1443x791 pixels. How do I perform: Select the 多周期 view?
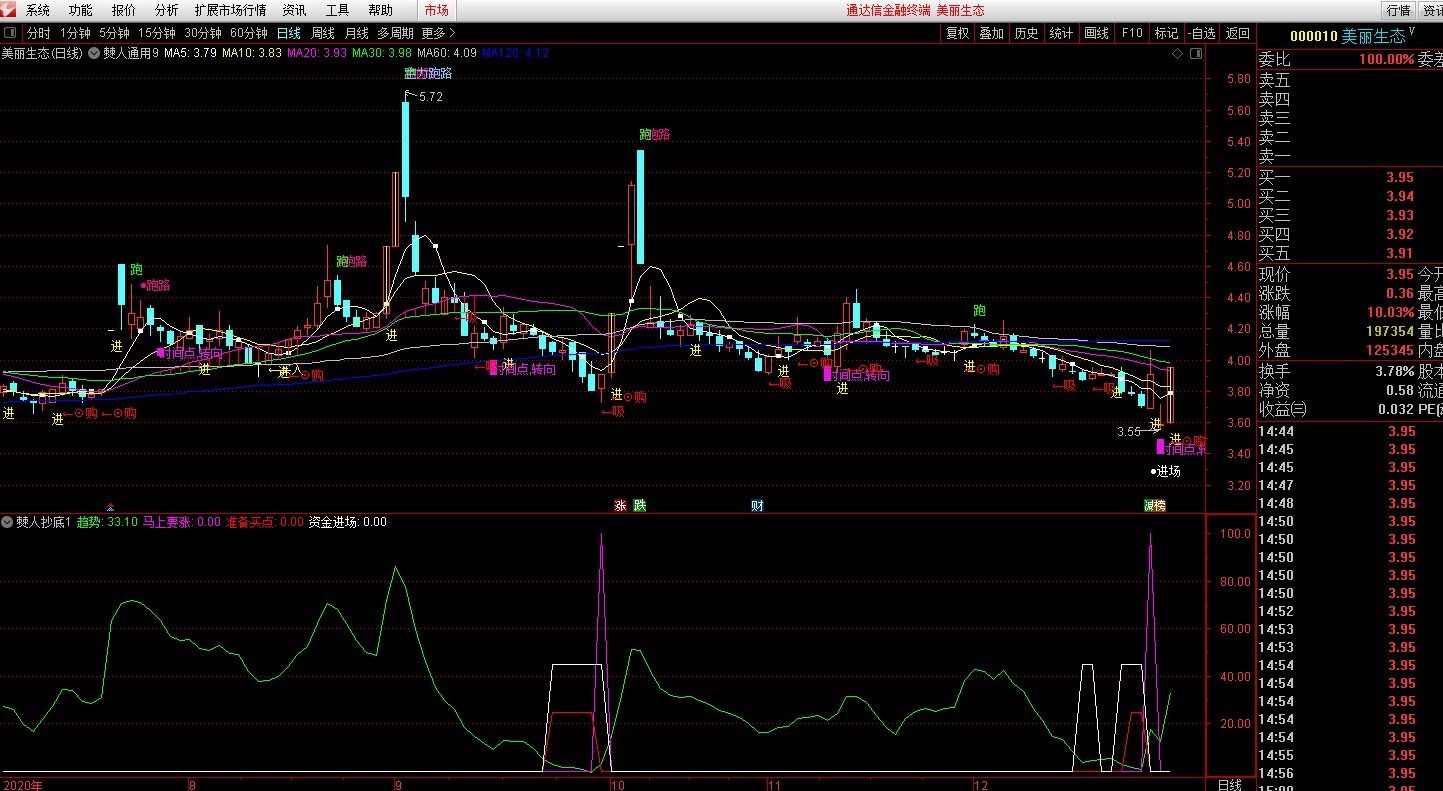point(395,33)
